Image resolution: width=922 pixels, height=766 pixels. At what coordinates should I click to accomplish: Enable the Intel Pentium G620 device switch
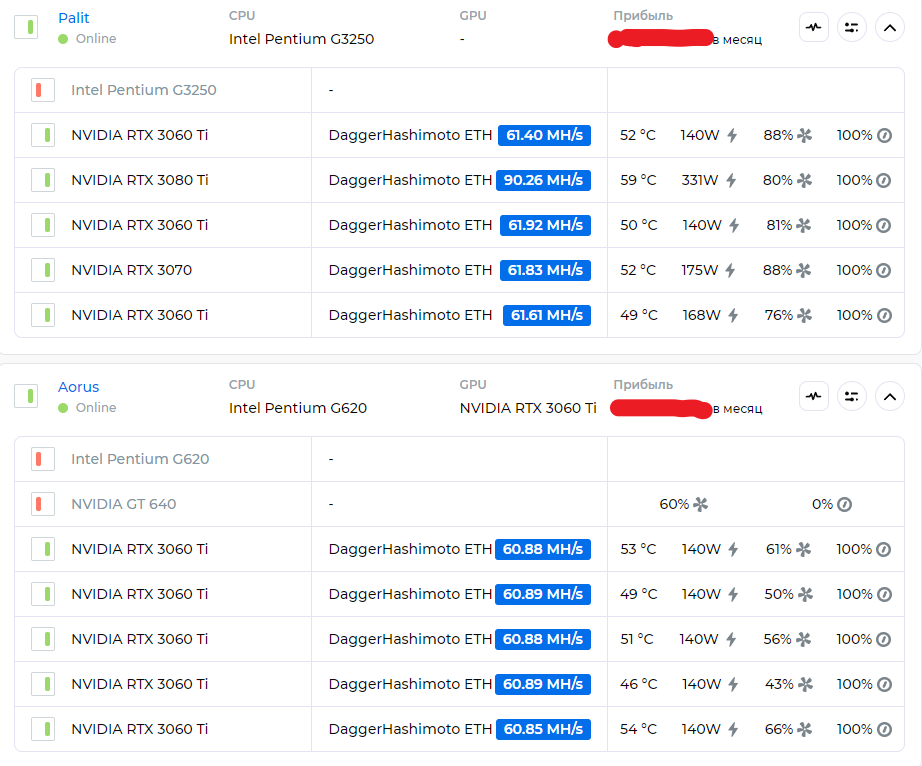pyautogui.click(x=43, y=459)
